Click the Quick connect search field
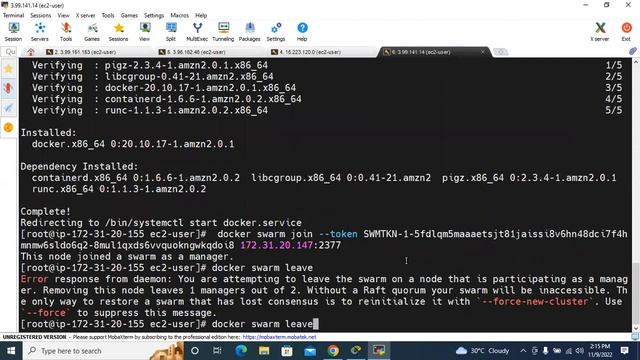 pos(10,52)
